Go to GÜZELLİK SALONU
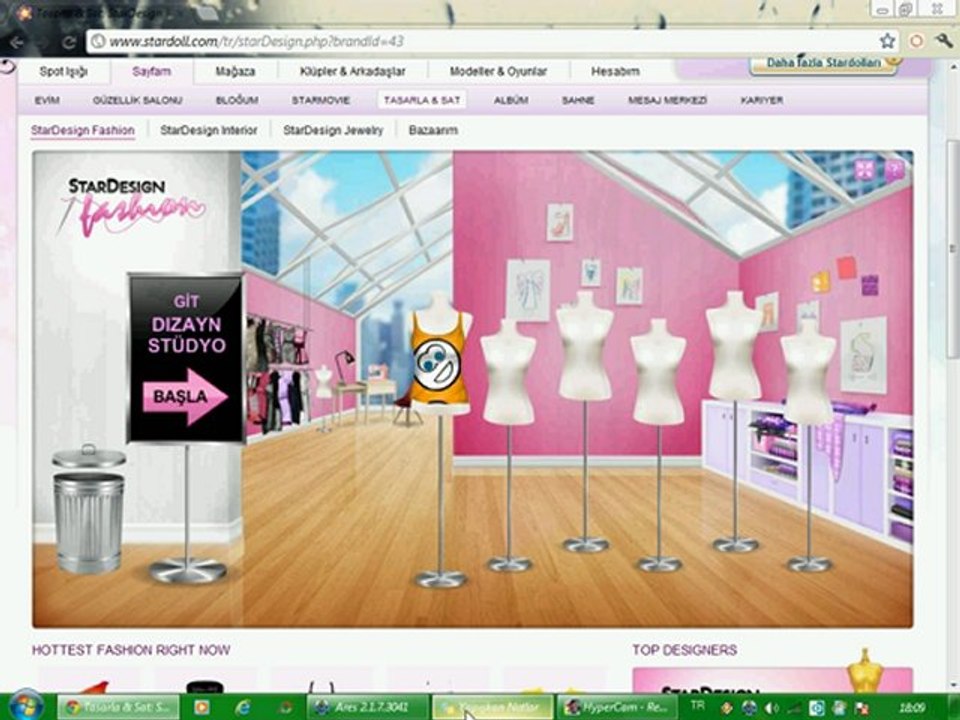 tap(138, 100)
